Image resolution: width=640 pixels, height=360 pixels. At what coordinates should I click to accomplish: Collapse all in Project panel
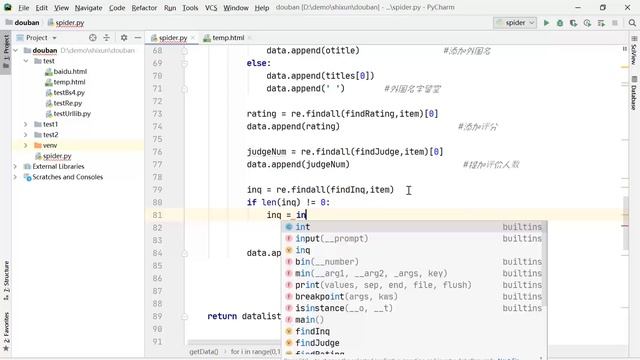tap(107, 38)
